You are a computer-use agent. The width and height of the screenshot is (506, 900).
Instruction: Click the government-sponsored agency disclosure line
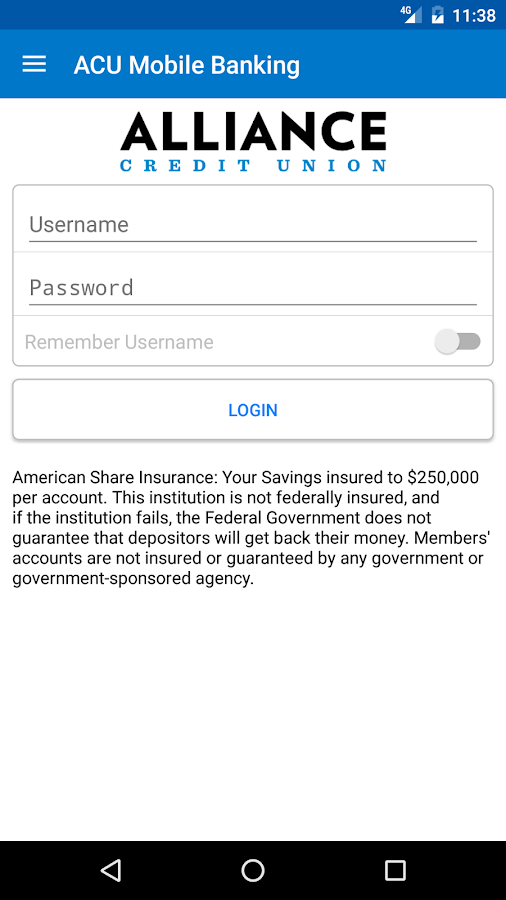(x=133, y=579)
